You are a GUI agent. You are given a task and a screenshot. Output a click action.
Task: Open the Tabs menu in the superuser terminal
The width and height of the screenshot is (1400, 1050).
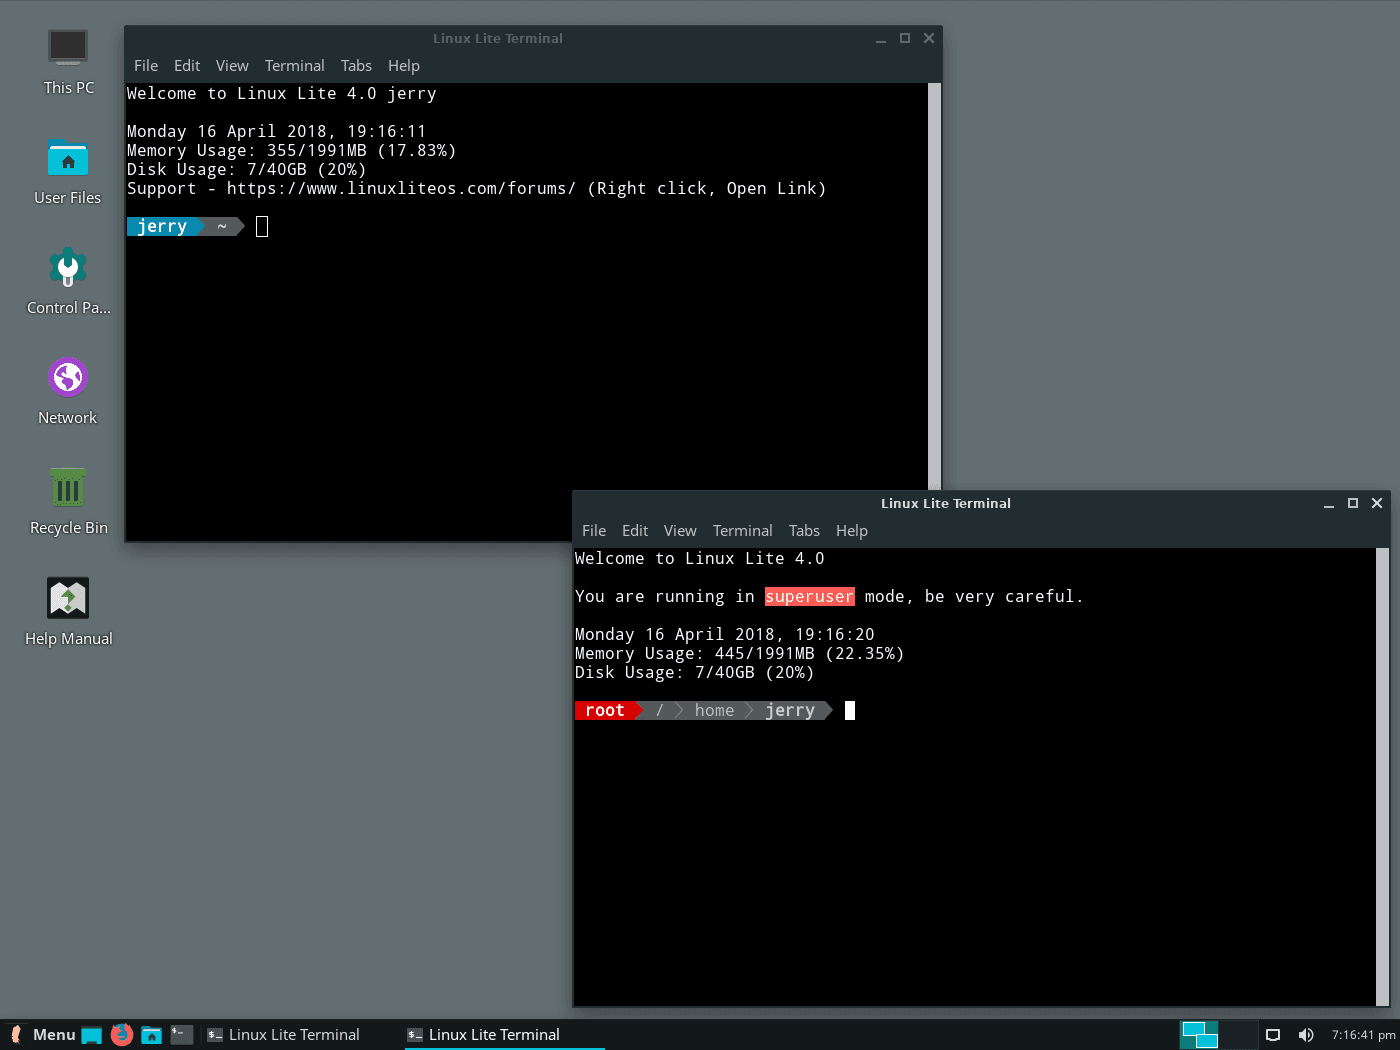click(804, 531)
